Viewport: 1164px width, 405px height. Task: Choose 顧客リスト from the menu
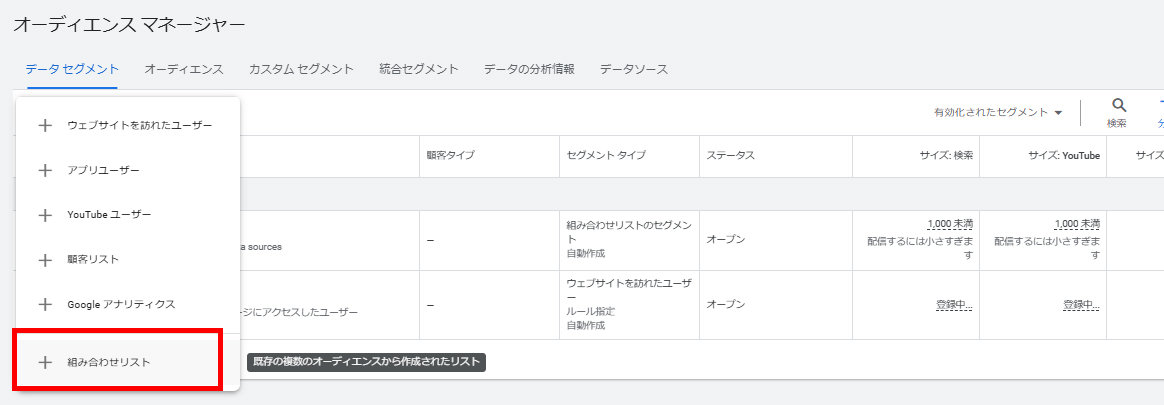point(93,260)
